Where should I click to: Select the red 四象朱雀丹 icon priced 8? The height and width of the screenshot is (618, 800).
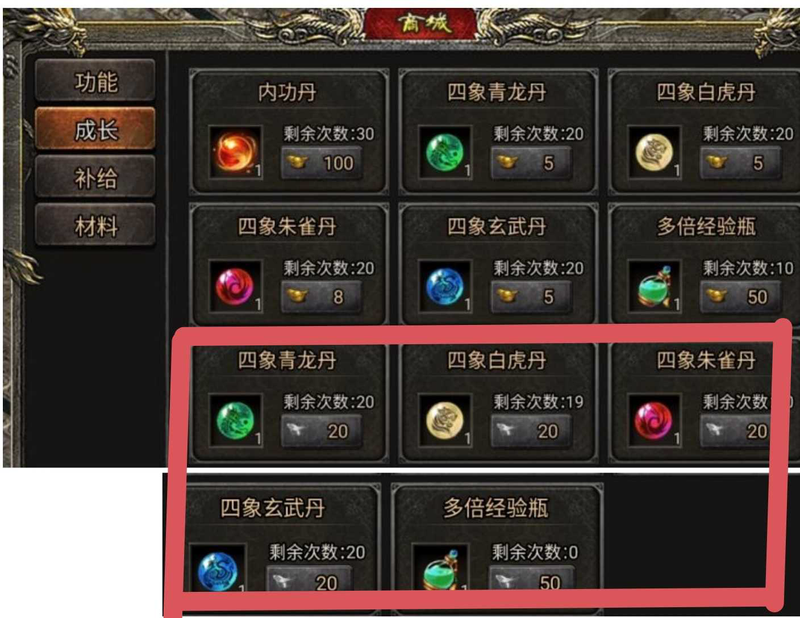(236, 286)
